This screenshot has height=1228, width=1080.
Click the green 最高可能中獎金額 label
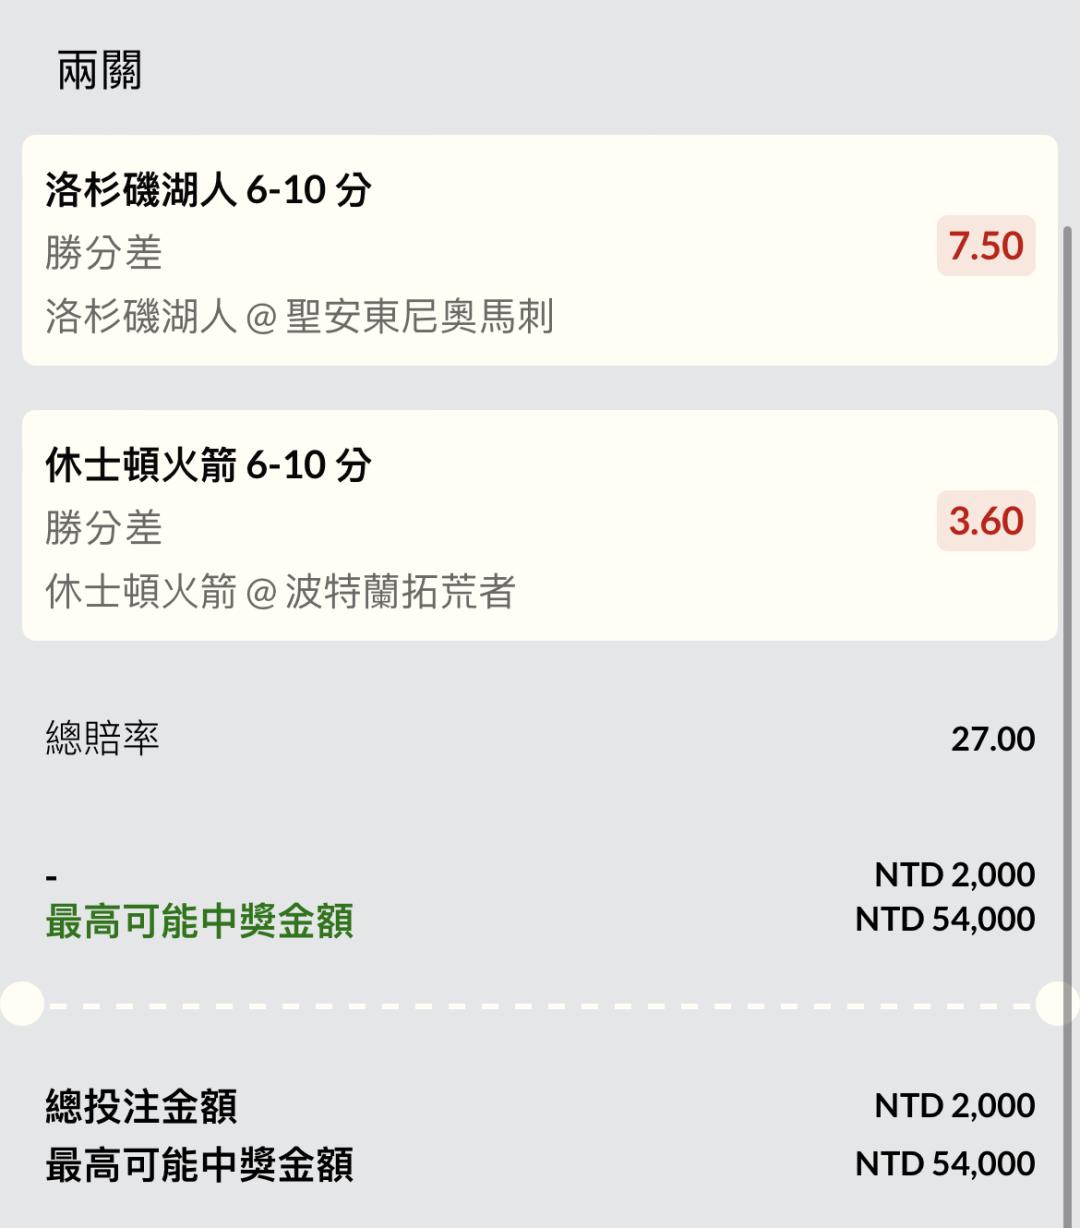click(199, 921)
